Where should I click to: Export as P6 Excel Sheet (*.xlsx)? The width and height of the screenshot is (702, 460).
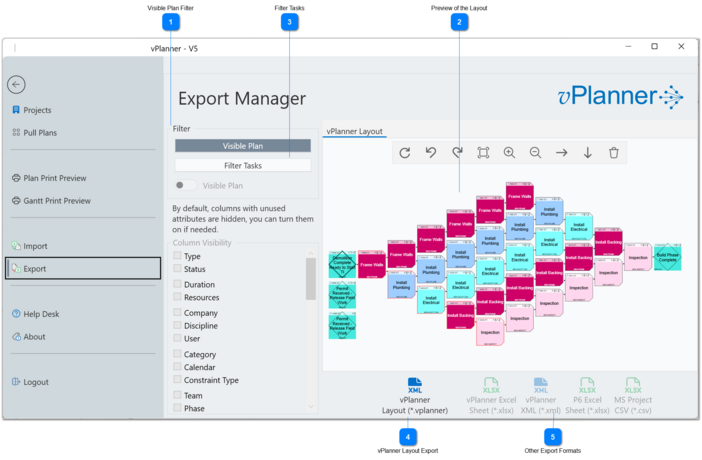click(x=587, y=396)
